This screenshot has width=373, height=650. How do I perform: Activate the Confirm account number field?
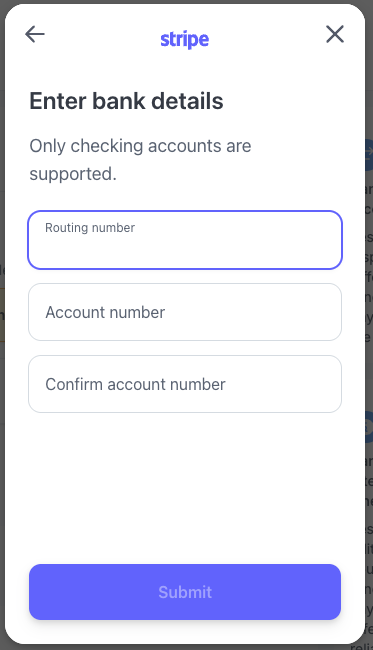coord(185,384)
